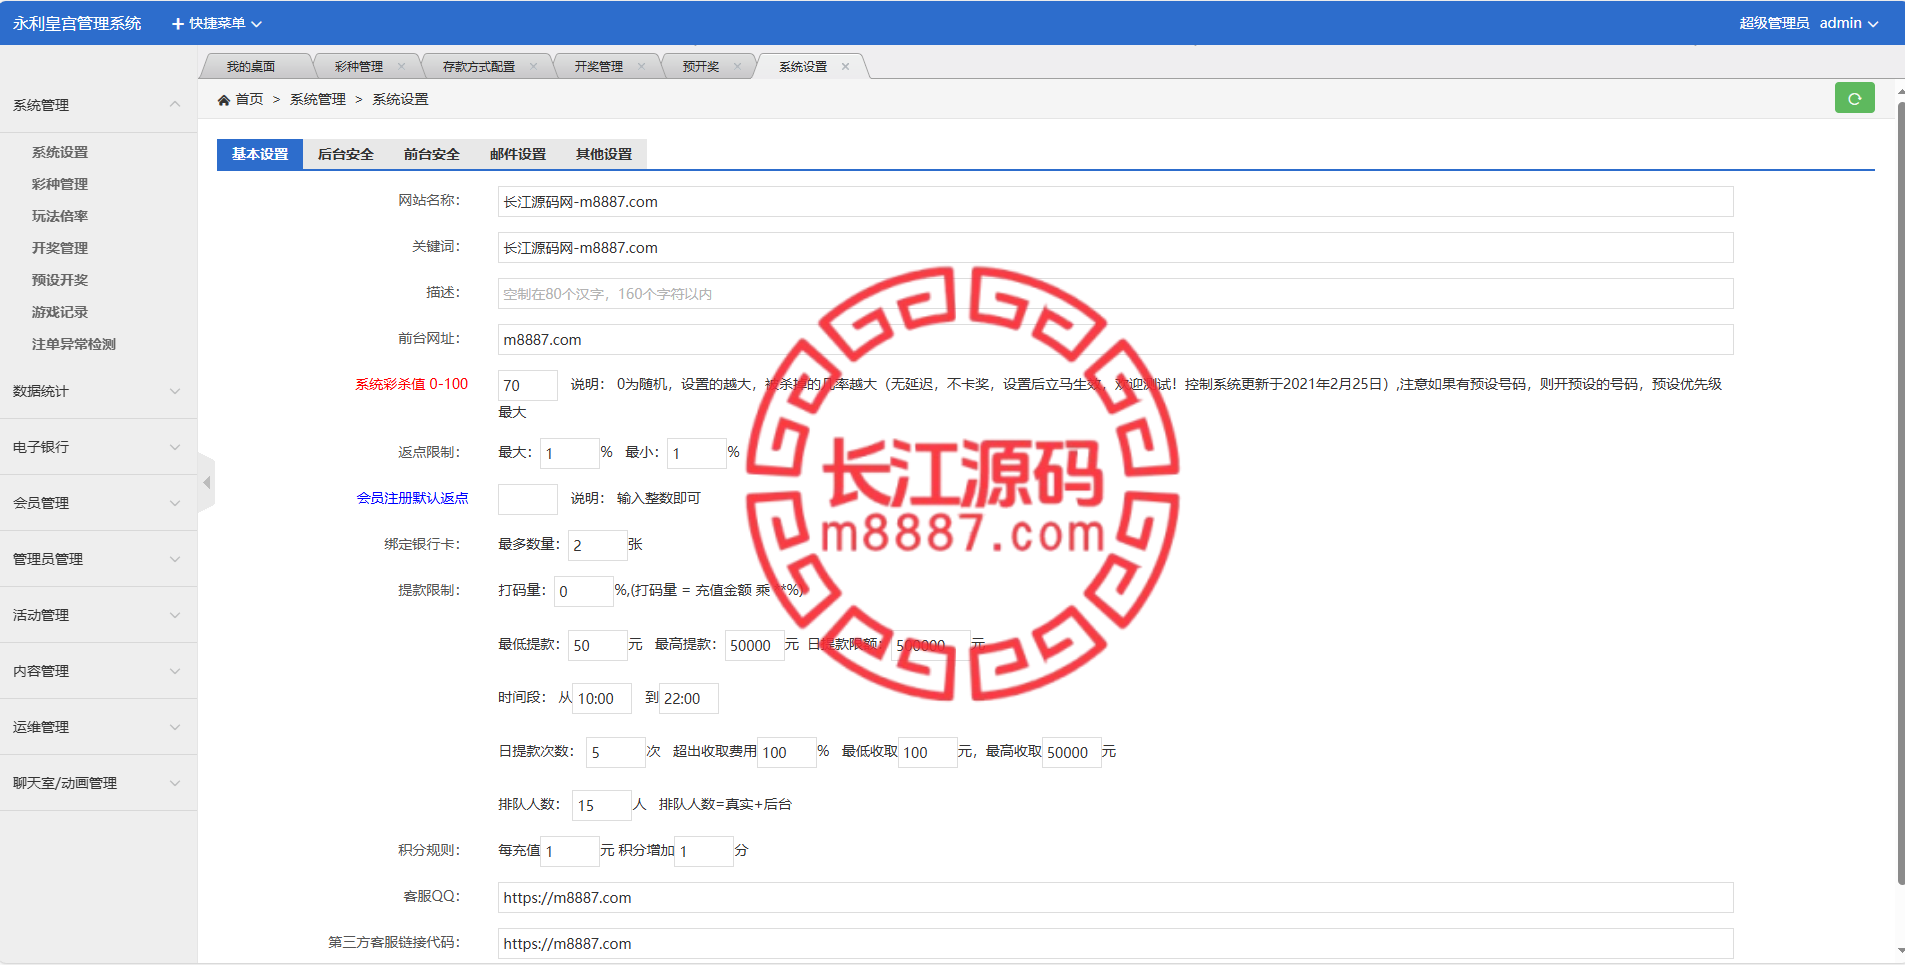Image resolution: width=1905 pixels, height=965 pixels.
Task: Click the green refresh button
Action: click(x=1854, y=98)
